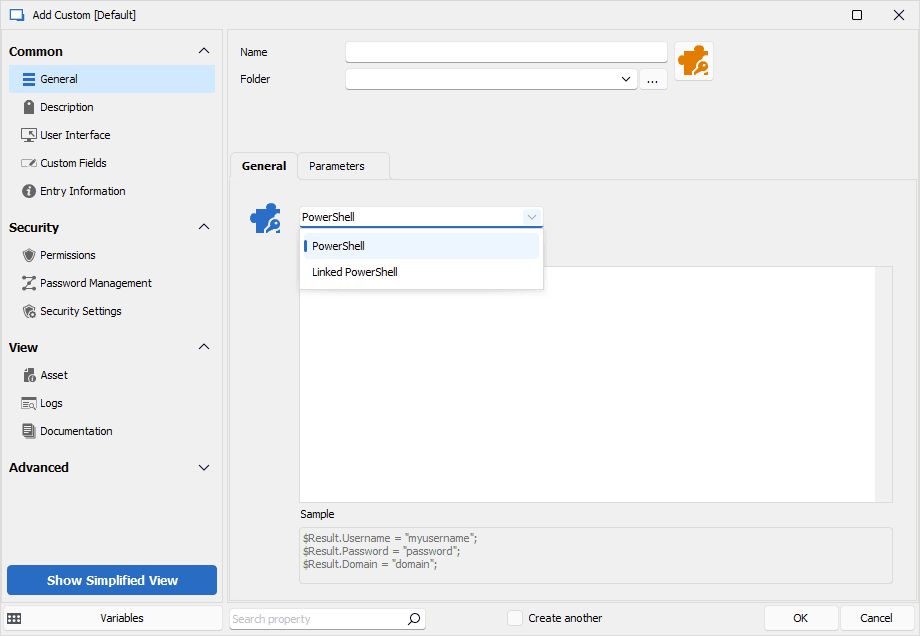
Task: Click the orange puzzle-key entry icon
Action: (693, 62)
